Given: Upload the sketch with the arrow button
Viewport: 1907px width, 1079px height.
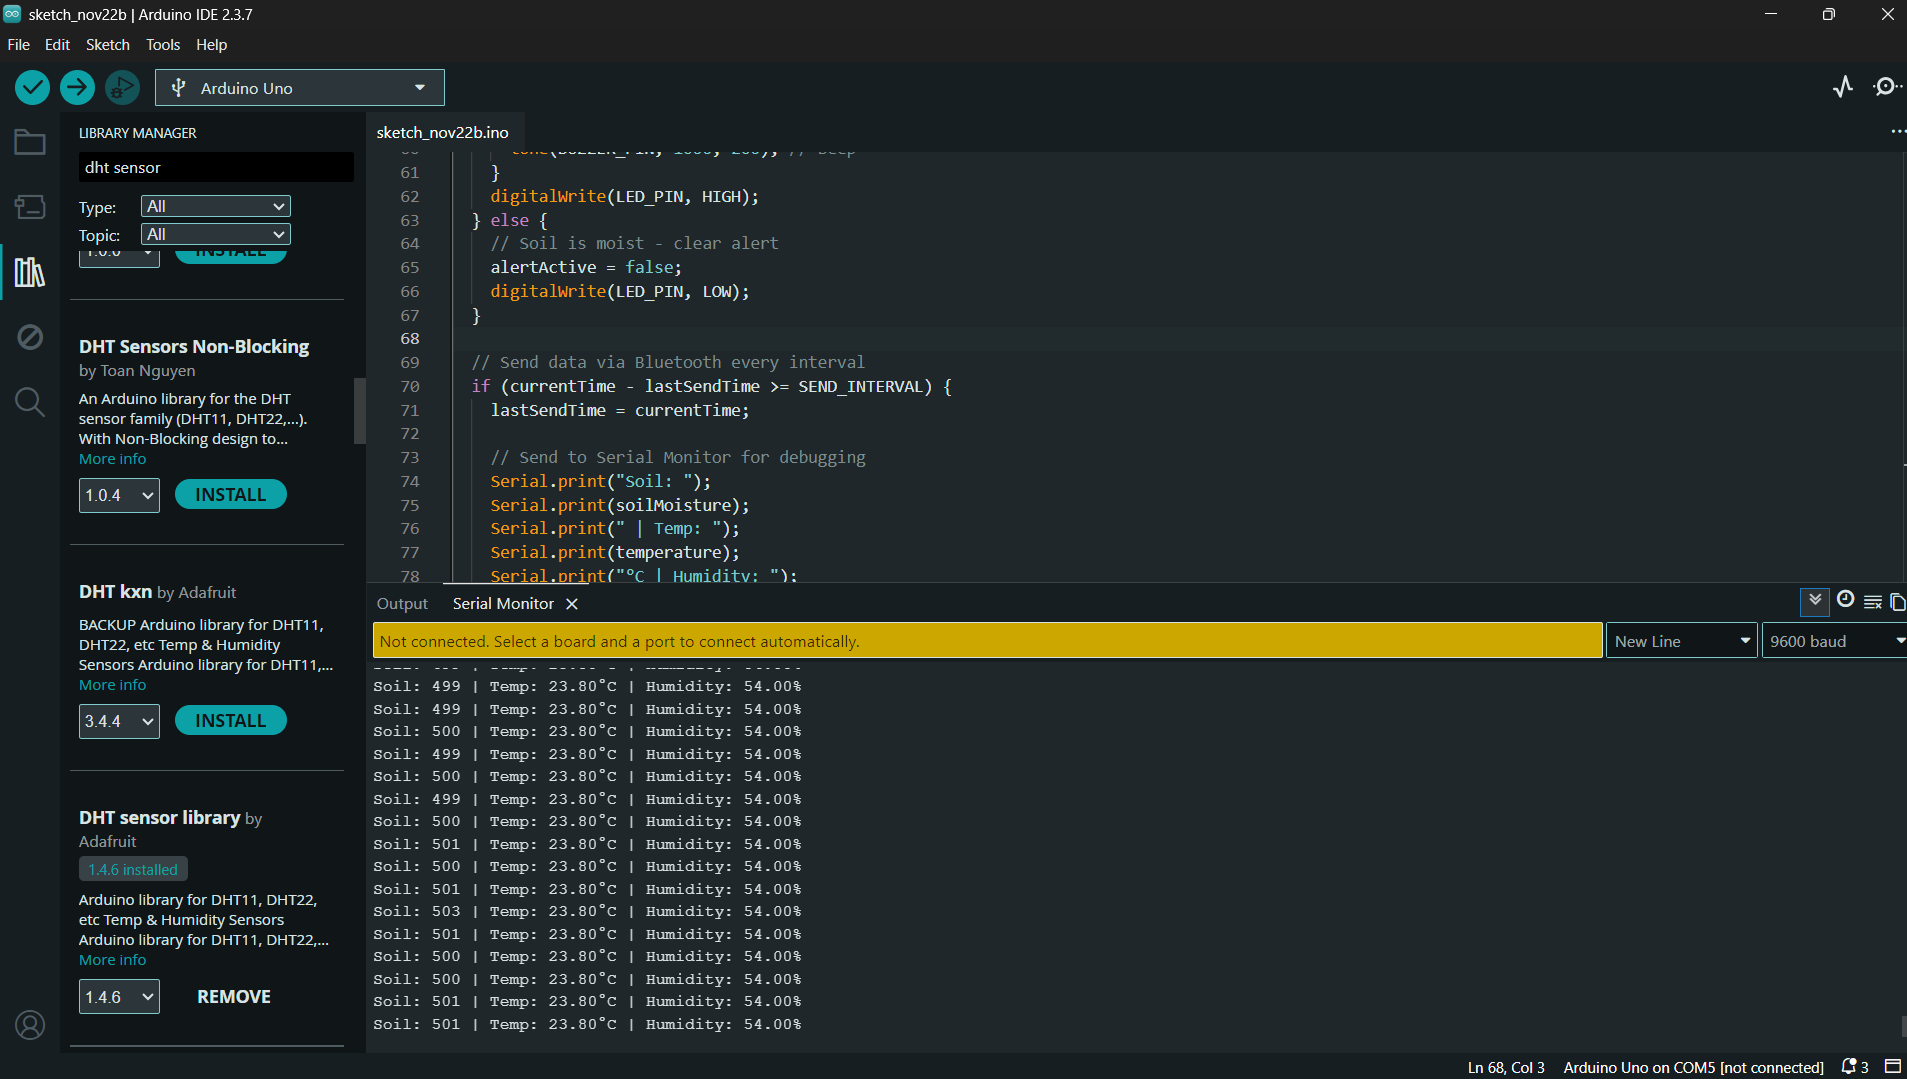Looking at the screenshot, I should tap(77, 88).
